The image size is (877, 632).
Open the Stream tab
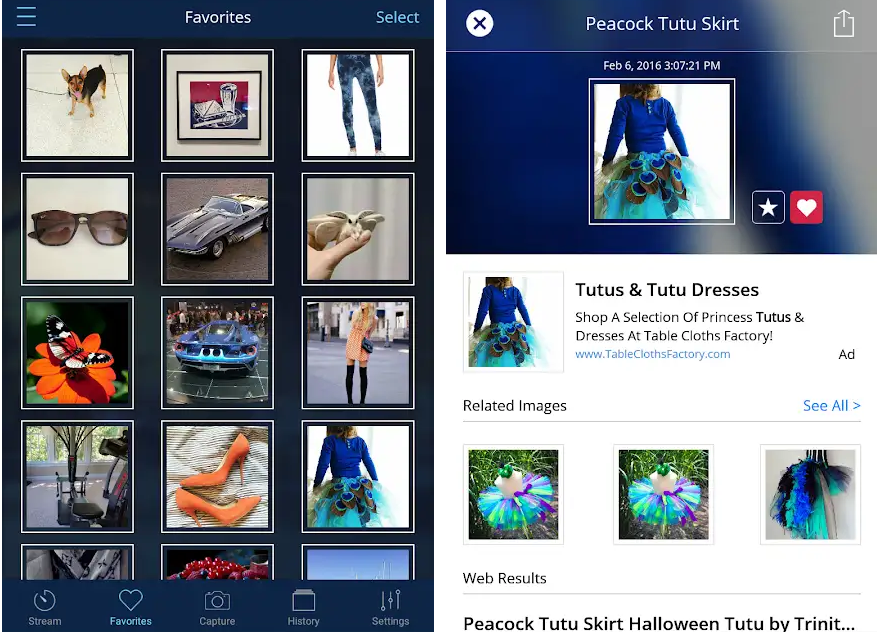pyautogui.click(x=45, y=607)
